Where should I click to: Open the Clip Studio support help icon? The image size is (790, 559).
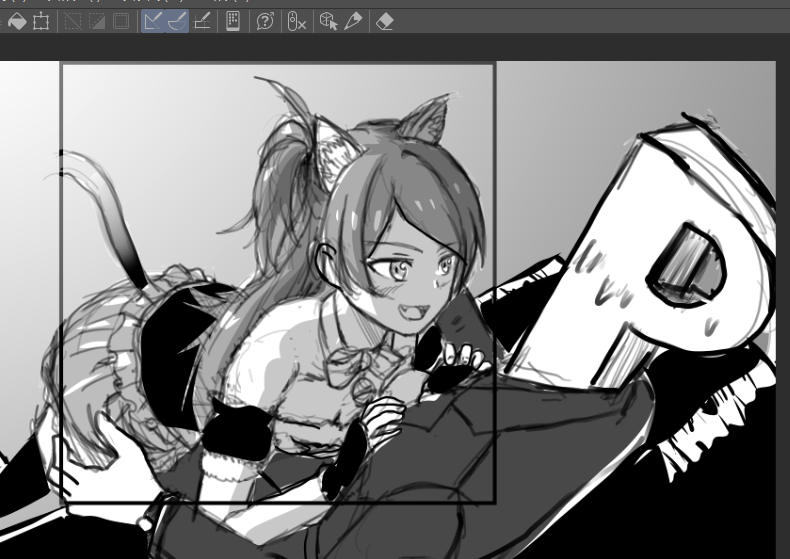265,22
